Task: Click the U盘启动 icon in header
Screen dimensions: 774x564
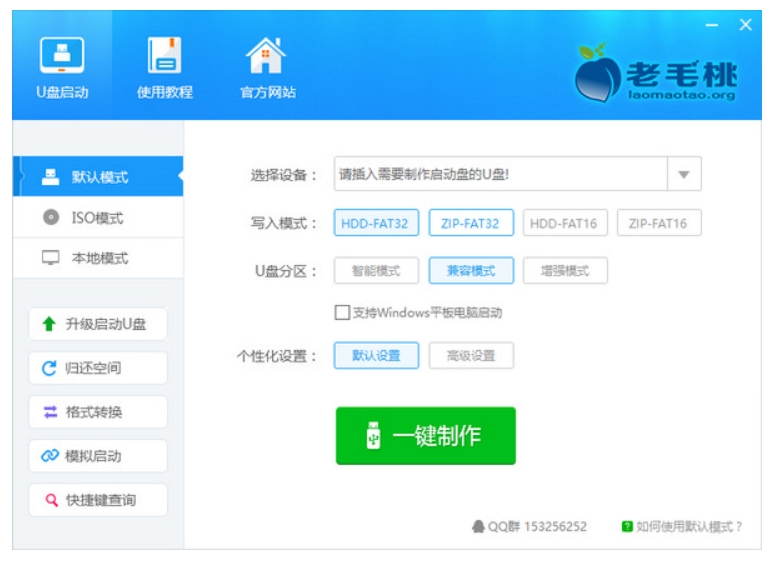Action: 62,57
